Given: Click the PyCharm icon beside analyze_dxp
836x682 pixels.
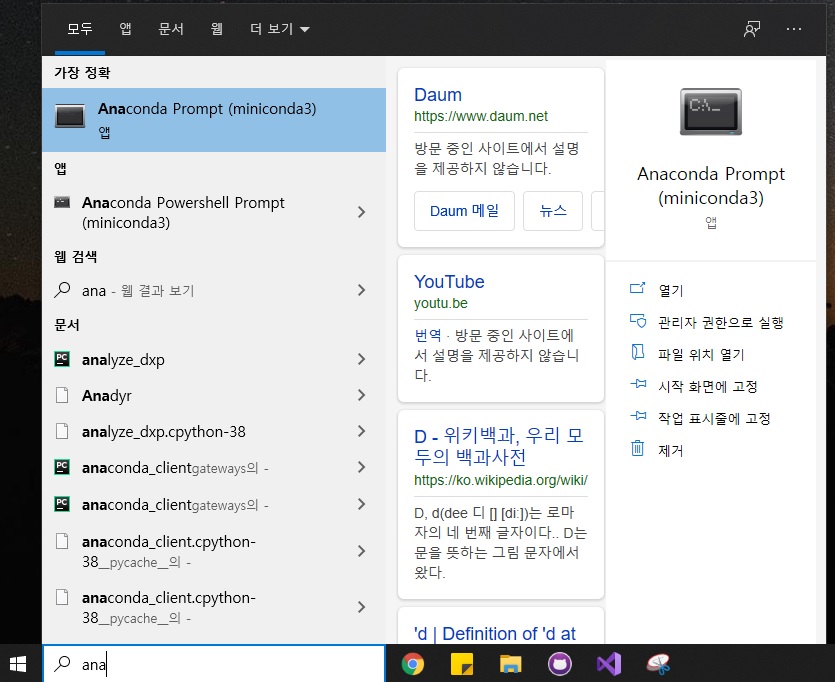Looking at the screenshot, I should click(x=62, y=359).
